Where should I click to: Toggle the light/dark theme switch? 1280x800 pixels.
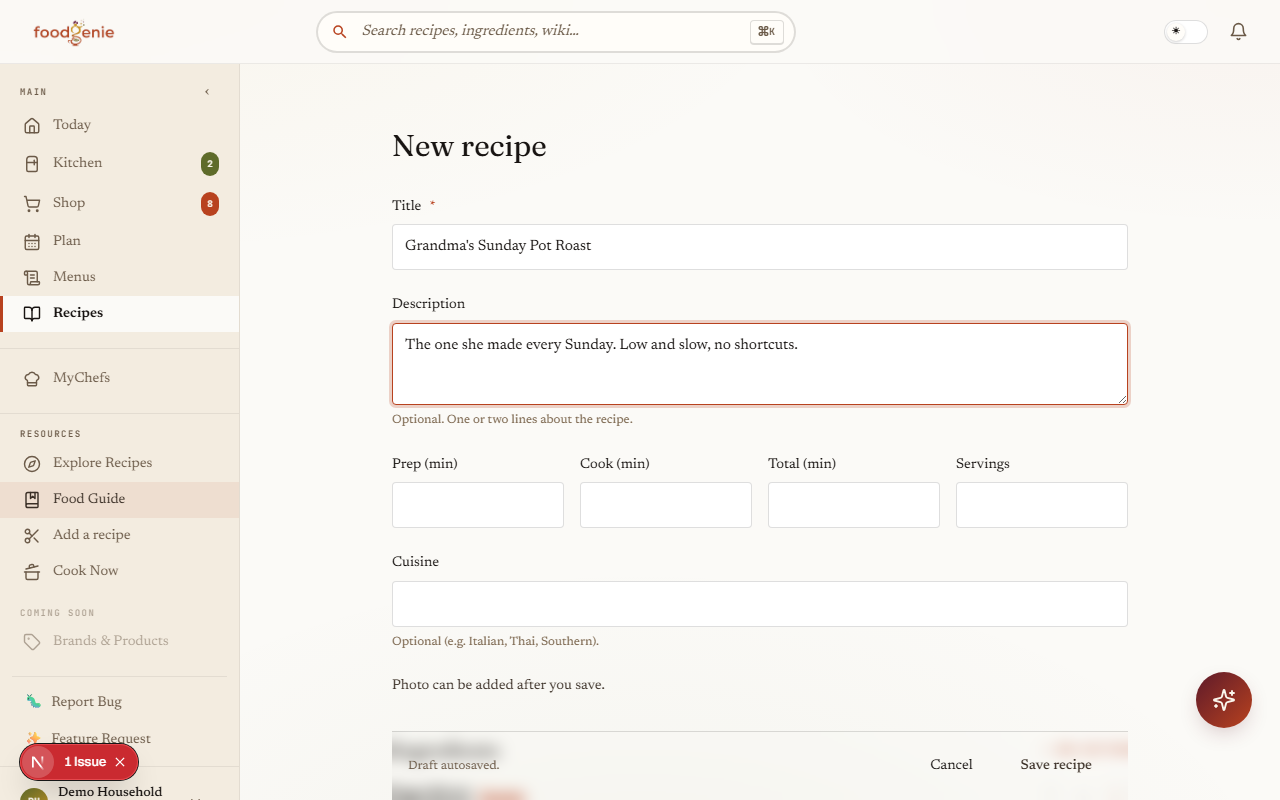tap(1186, 32)
